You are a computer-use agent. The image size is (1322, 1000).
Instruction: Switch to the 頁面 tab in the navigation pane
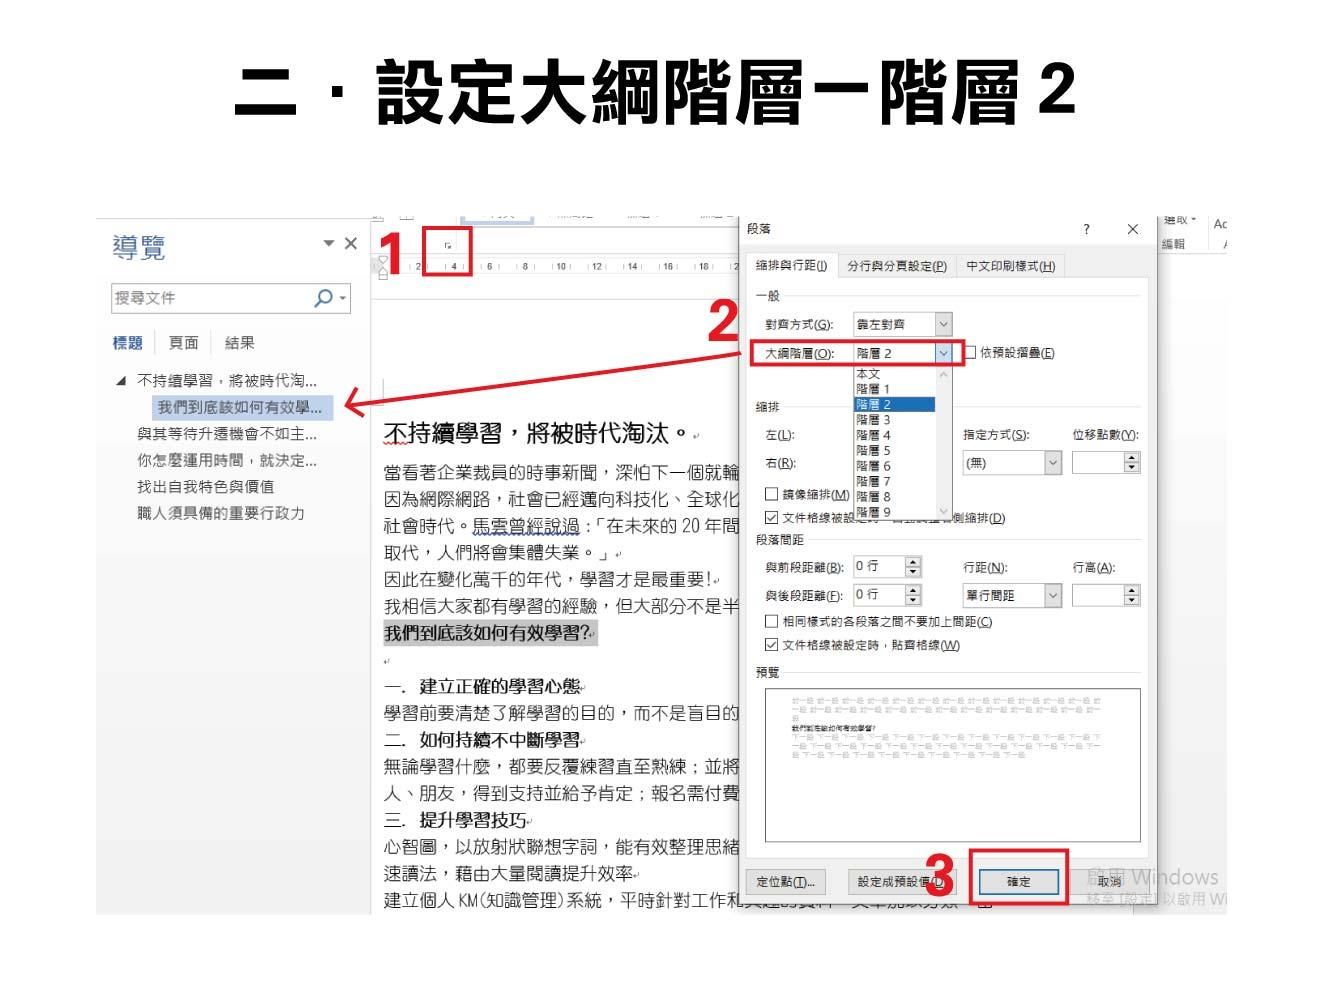click(182, 341)
